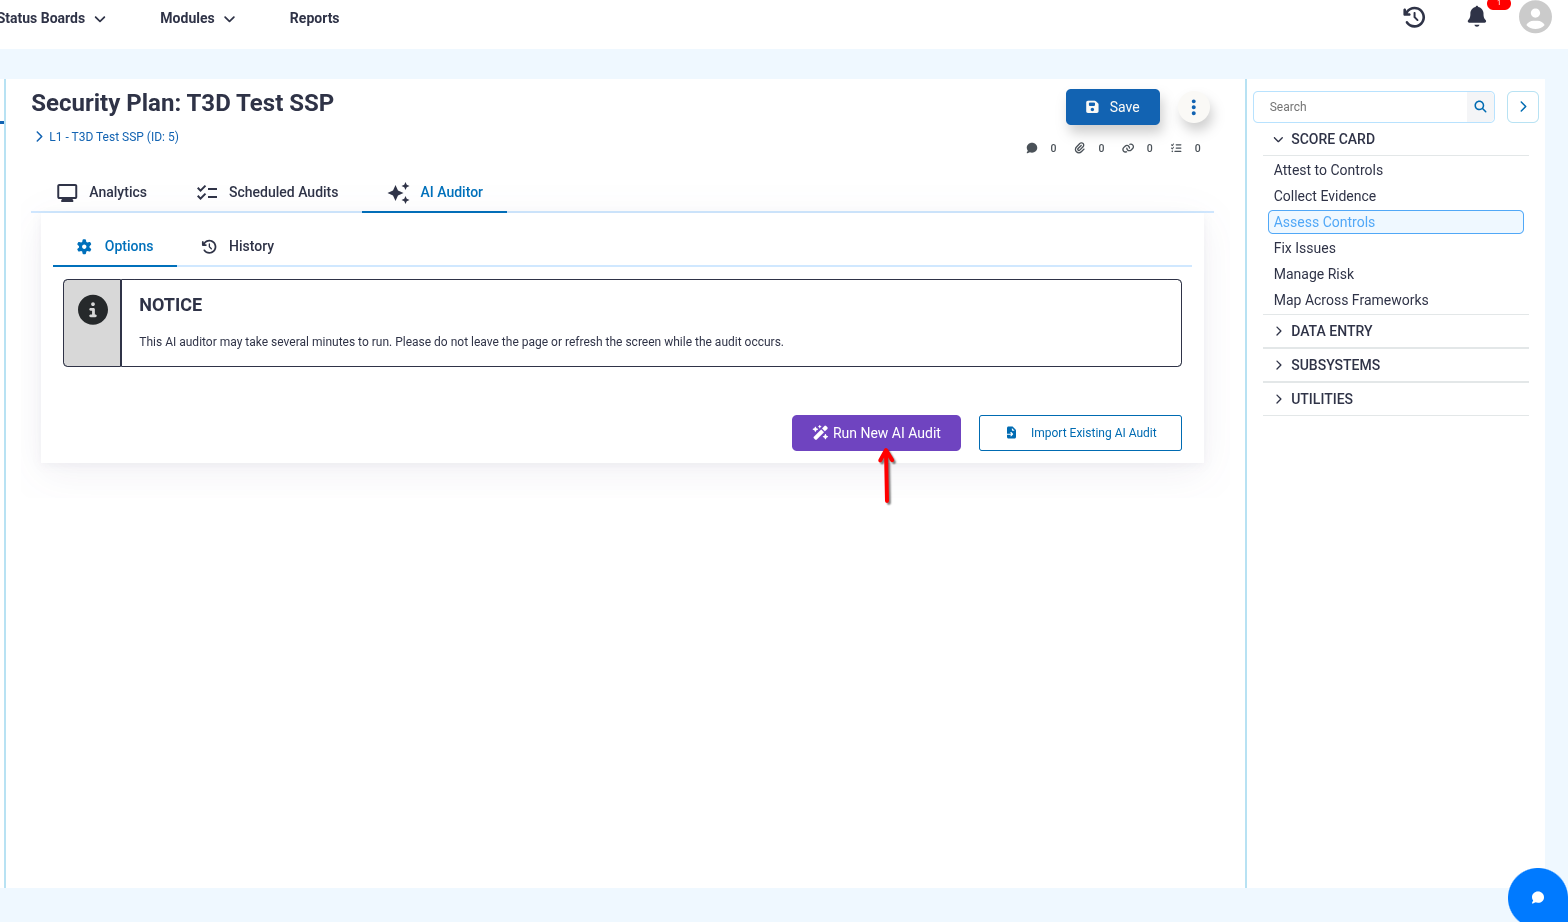Select Assess Controls in score card
Viewport: 1568px width, 922px height.
tap(1395, 222)
